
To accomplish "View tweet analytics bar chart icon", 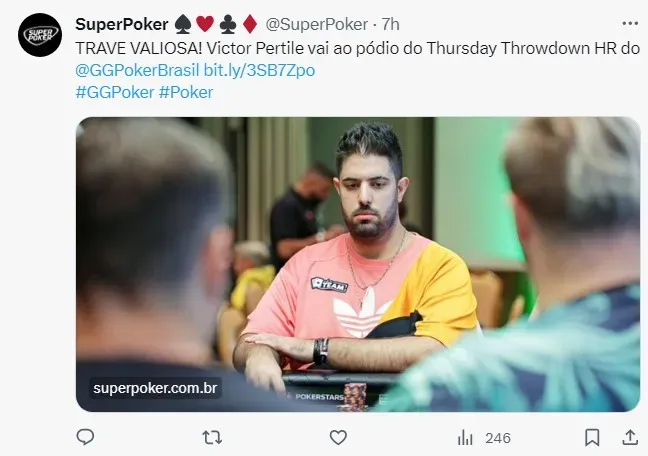I will pos(465,437).
